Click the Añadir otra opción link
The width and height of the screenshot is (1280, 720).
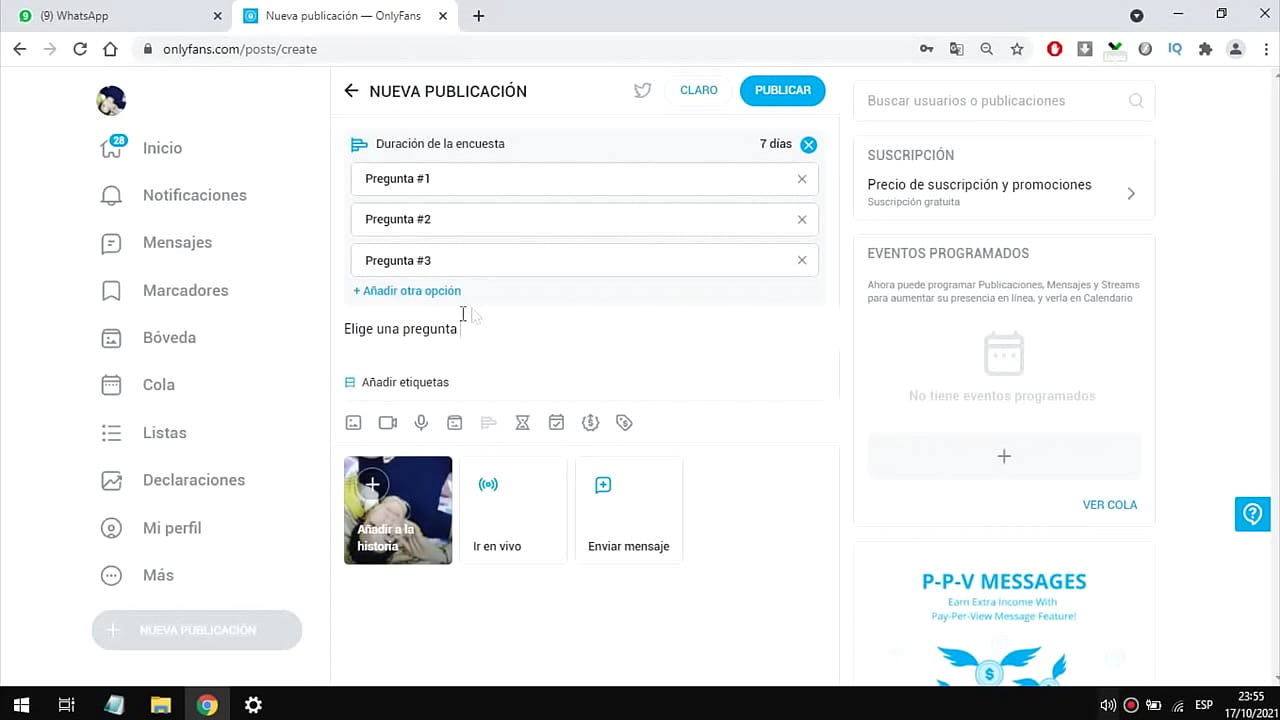point(407,291)
